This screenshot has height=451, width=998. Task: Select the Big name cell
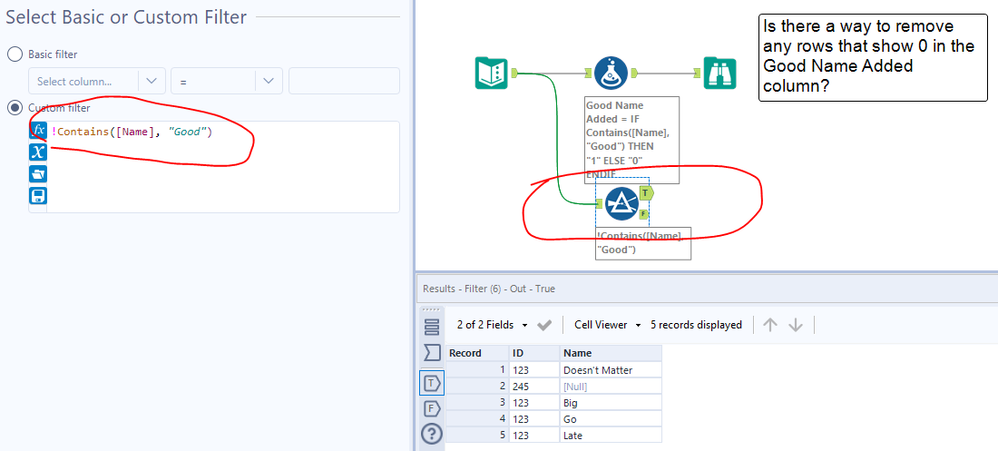[x=611, y=403]
